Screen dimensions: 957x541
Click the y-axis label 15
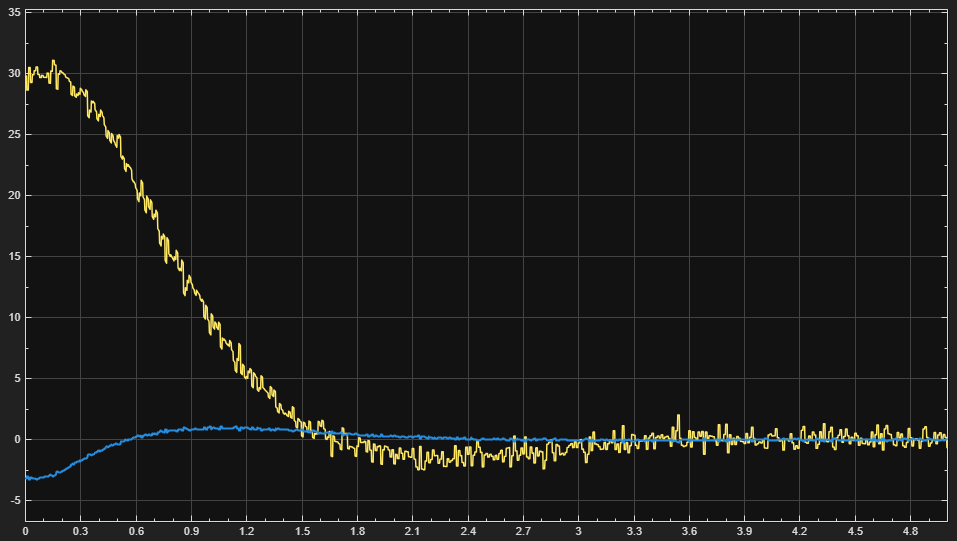tap(14, 256)
